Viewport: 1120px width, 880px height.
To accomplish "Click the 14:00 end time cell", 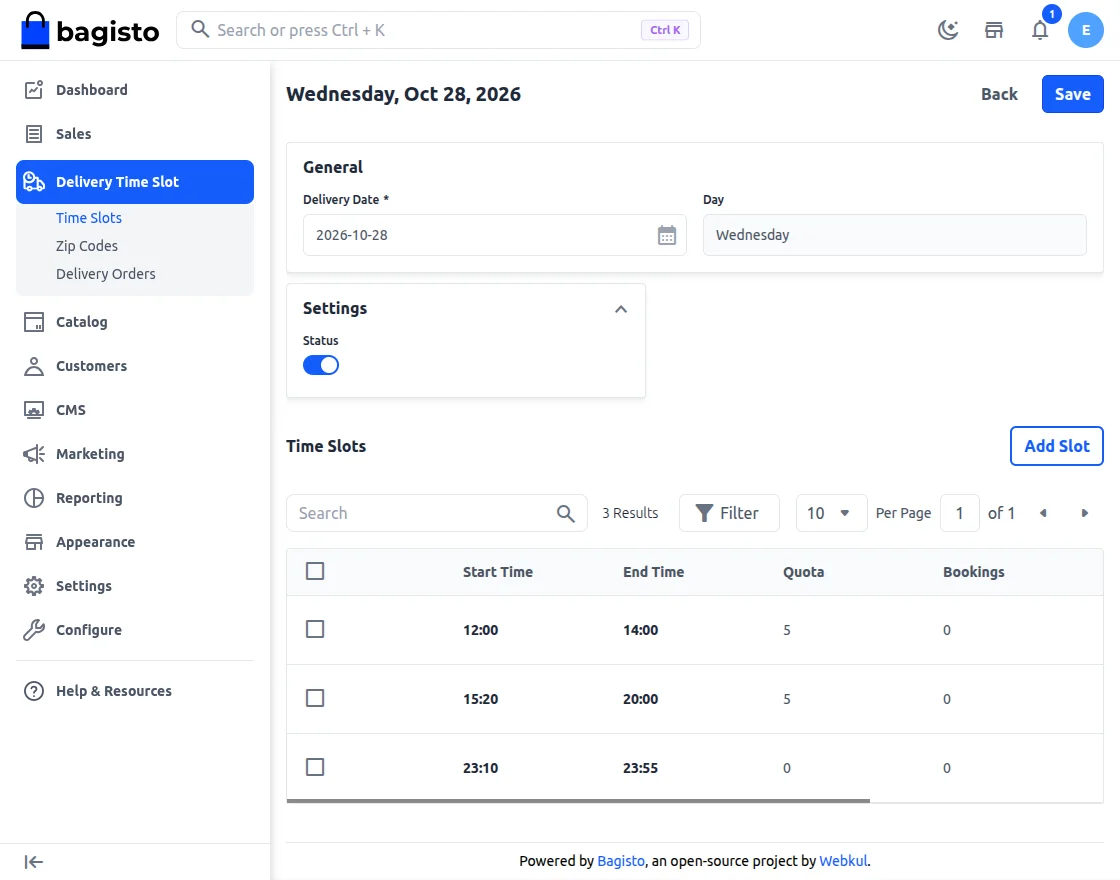I will pyautogui.click(x=640, y=630).
